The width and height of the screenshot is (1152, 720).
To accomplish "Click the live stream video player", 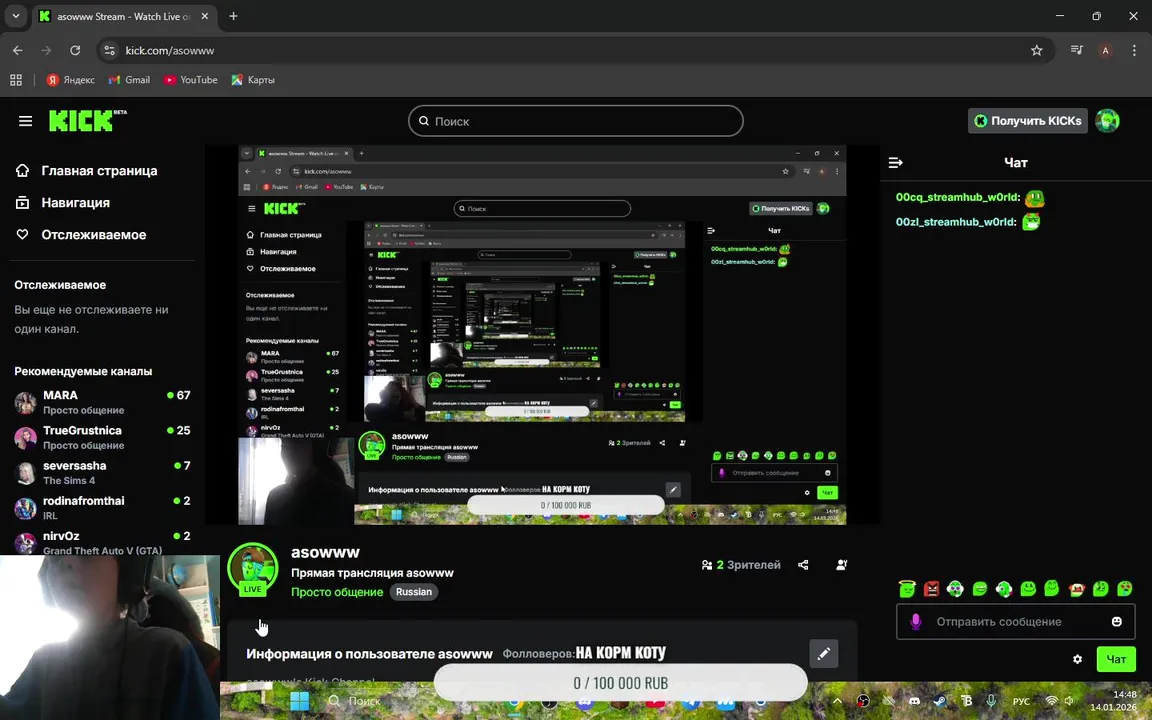I will tap(541, 334).
